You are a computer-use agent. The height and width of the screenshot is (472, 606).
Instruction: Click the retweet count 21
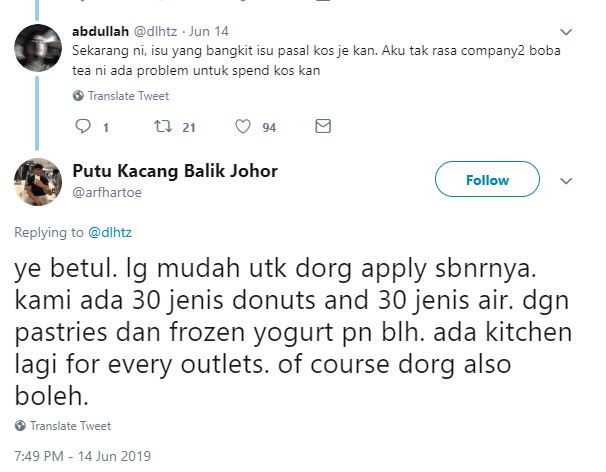point(188,127)
